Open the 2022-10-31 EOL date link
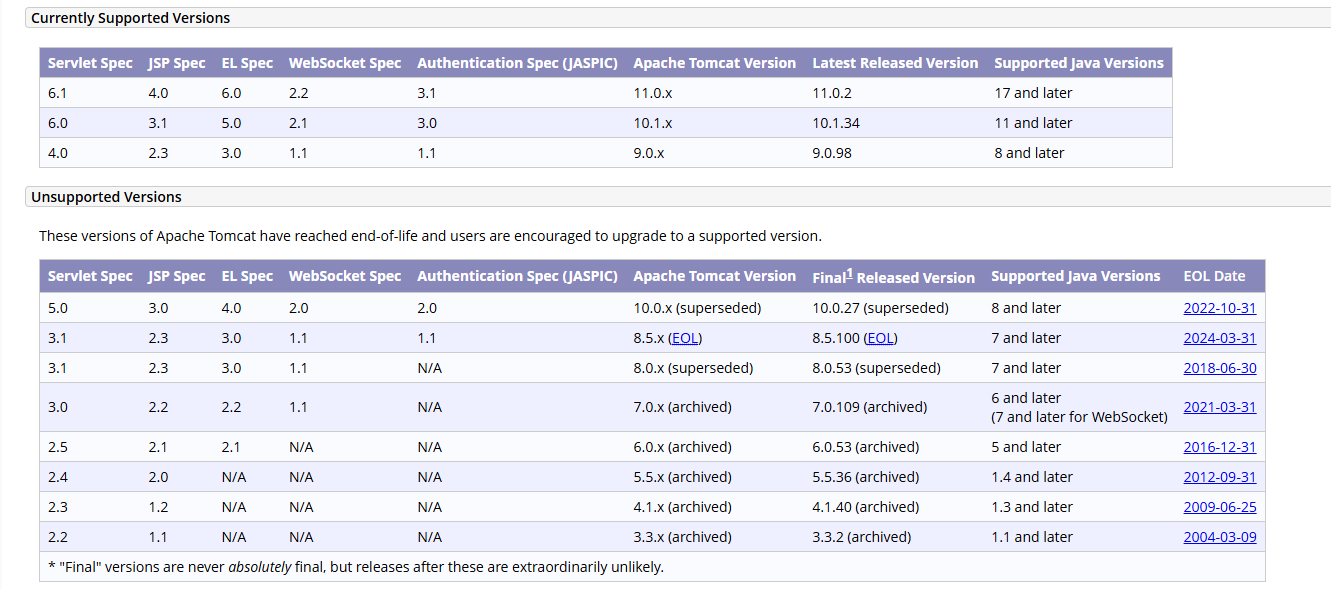 (1219, 308)
